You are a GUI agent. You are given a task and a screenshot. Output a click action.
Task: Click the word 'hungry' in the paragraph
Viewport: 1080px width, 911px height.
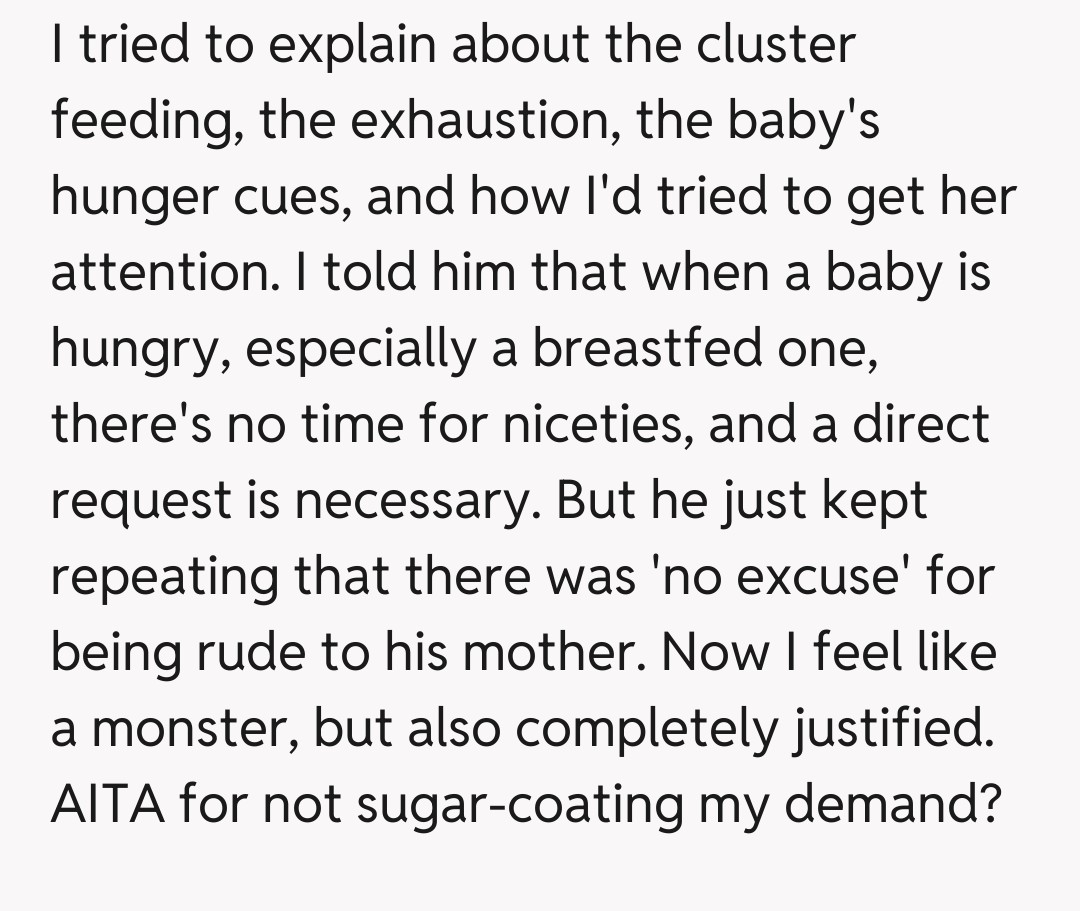point(137,349)
